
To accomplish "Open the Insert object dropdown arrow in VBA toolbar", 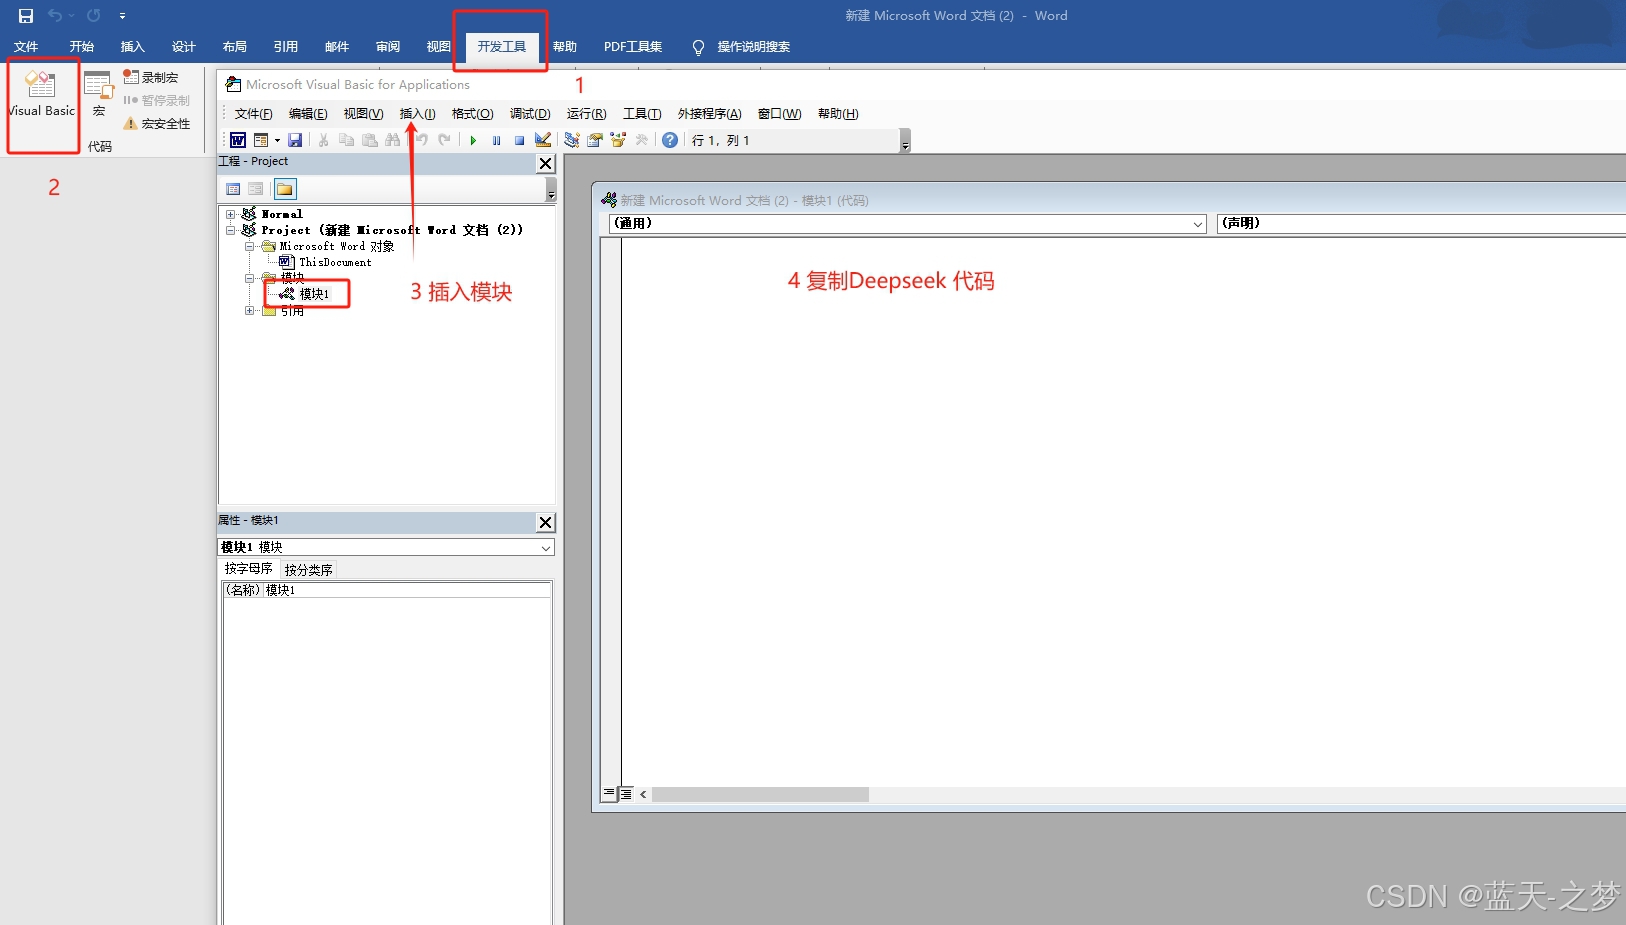I will (277, 140).
